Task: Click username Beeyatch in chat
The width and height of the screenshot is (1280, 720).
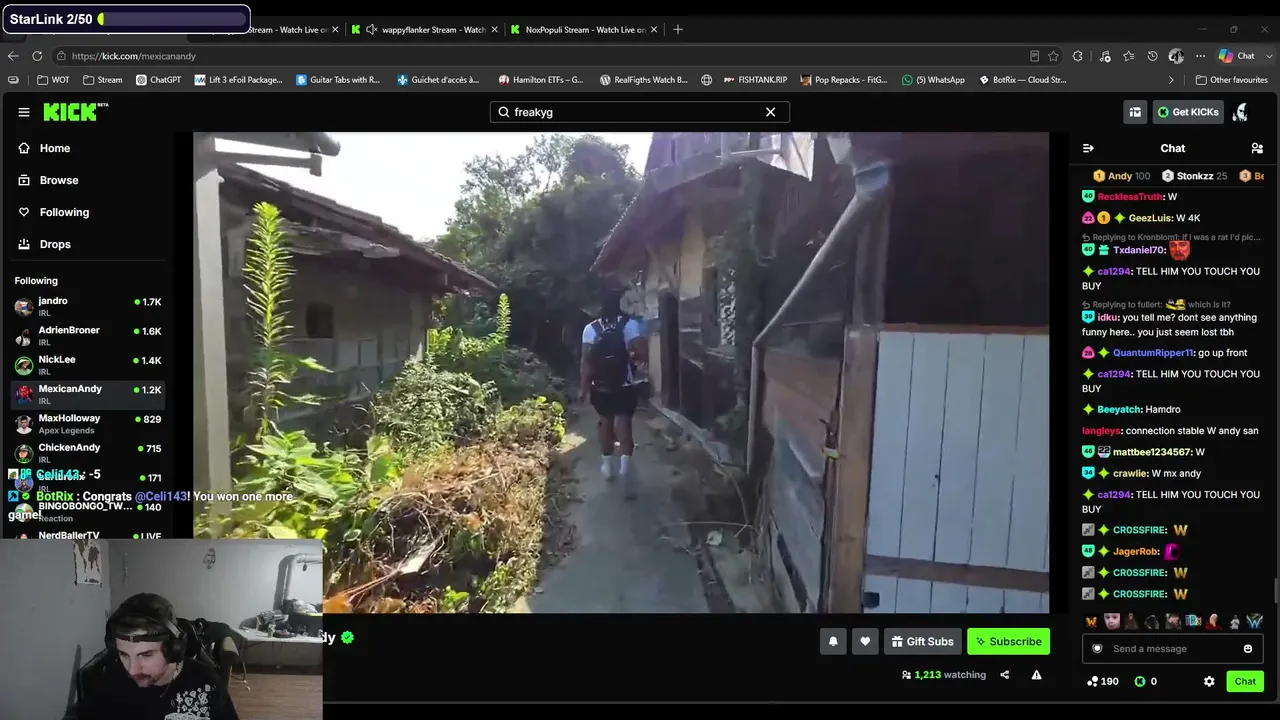Action: [x=1119, y=410]
